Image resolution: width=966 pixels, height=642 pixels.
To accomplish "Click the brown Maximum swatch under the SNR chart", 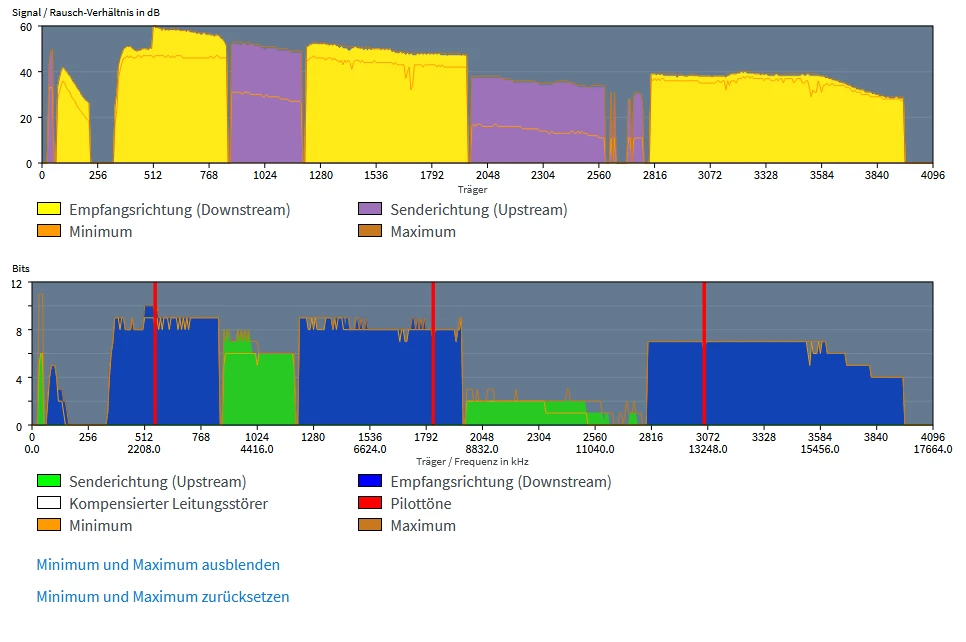I will point(370,231).
